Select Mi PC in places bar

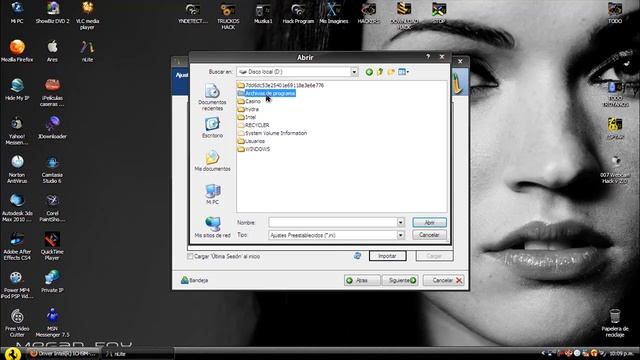(x=212, y=194)
